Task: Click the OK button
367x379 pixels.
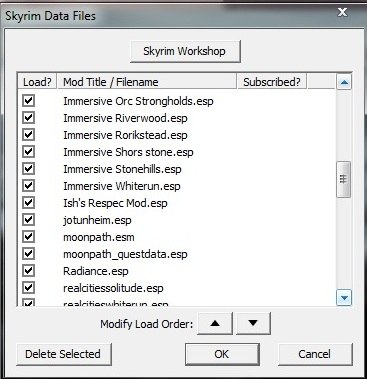Action: pyautogui.click(x=222, y=354)
